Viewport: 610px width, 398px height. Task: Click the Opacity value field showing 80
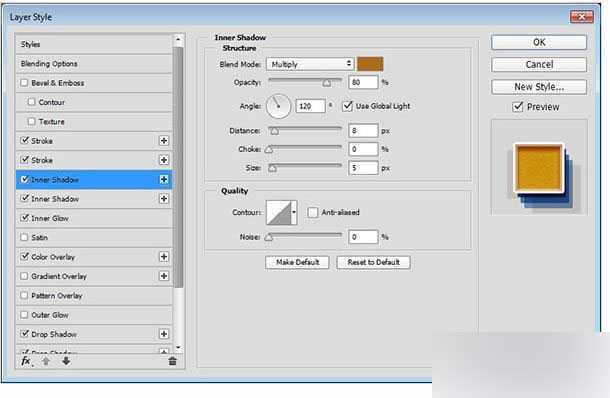tap(363, 82)
